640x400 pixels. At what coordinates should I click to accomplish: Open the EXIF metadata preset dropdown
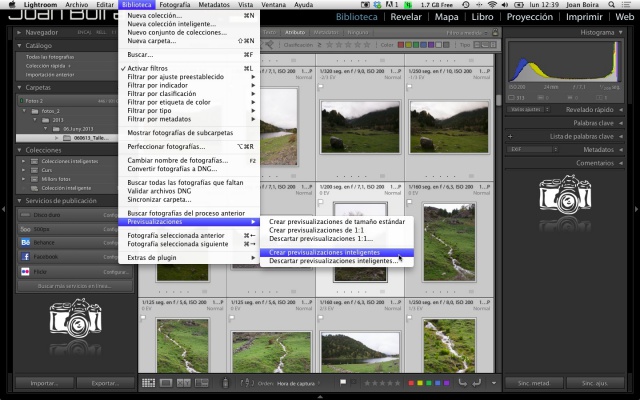coord(533,149)
